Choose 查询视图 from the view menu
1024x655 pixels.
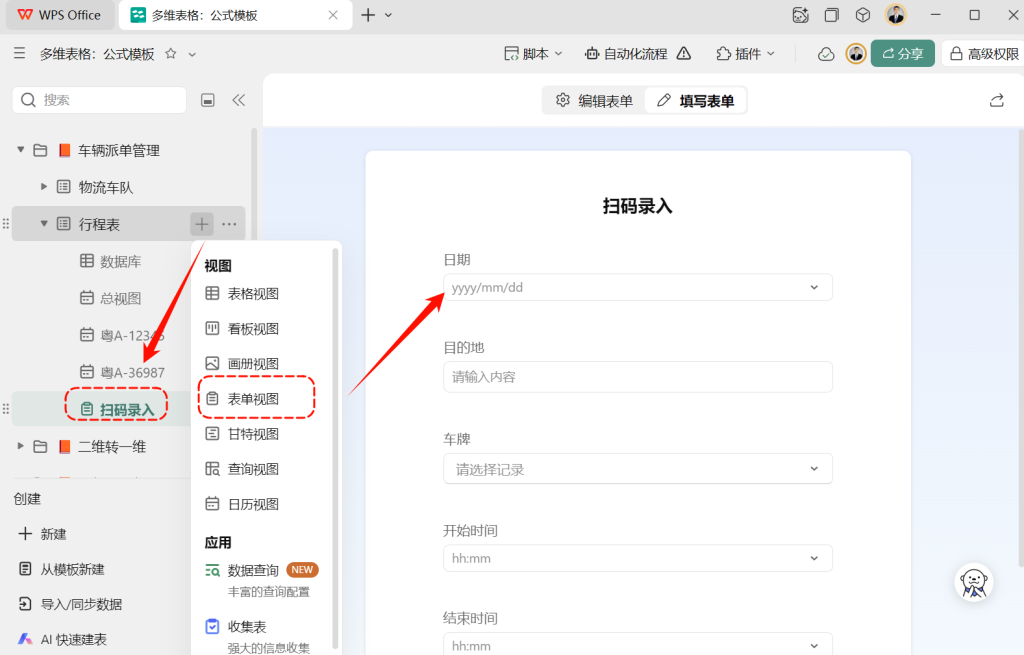tap(242, 469)
